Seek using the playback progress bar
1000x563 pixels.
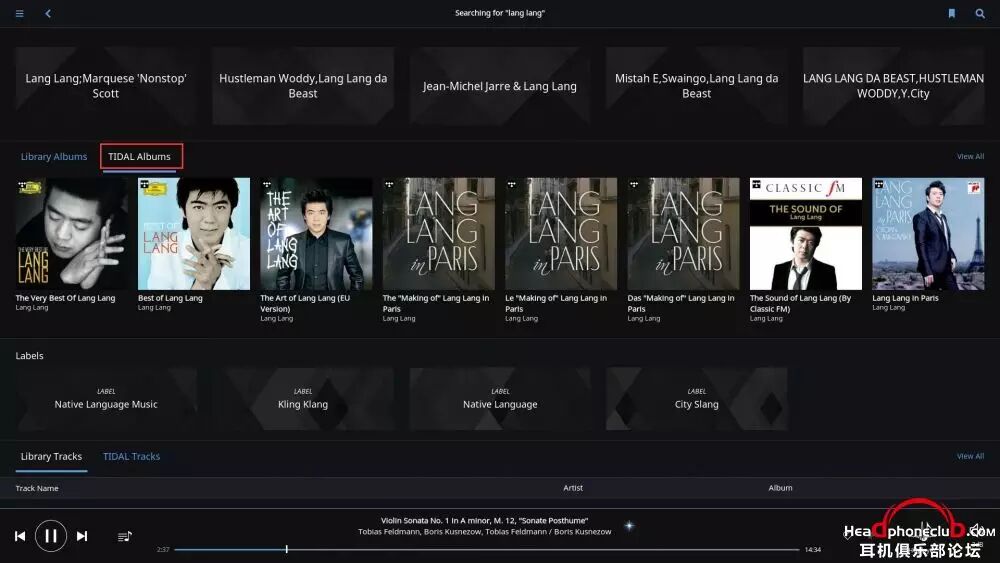[x=487, y=549]
